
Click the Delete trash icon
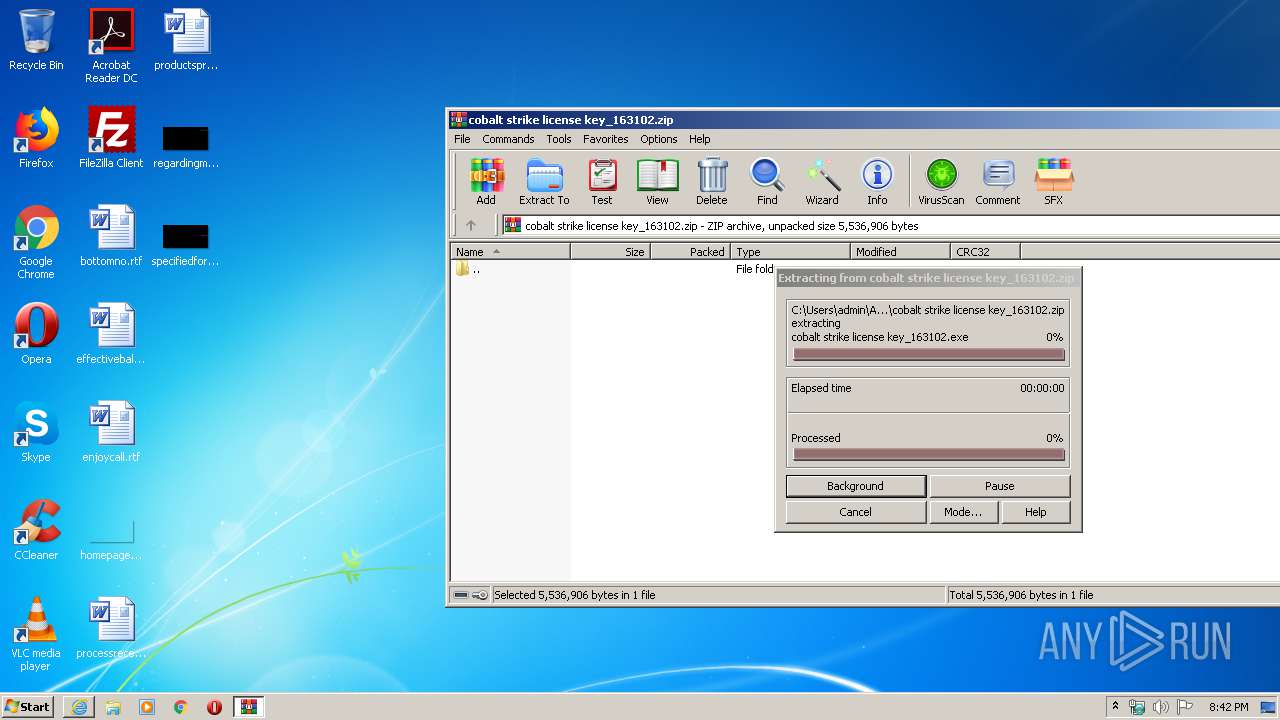(x=712, y=181)
